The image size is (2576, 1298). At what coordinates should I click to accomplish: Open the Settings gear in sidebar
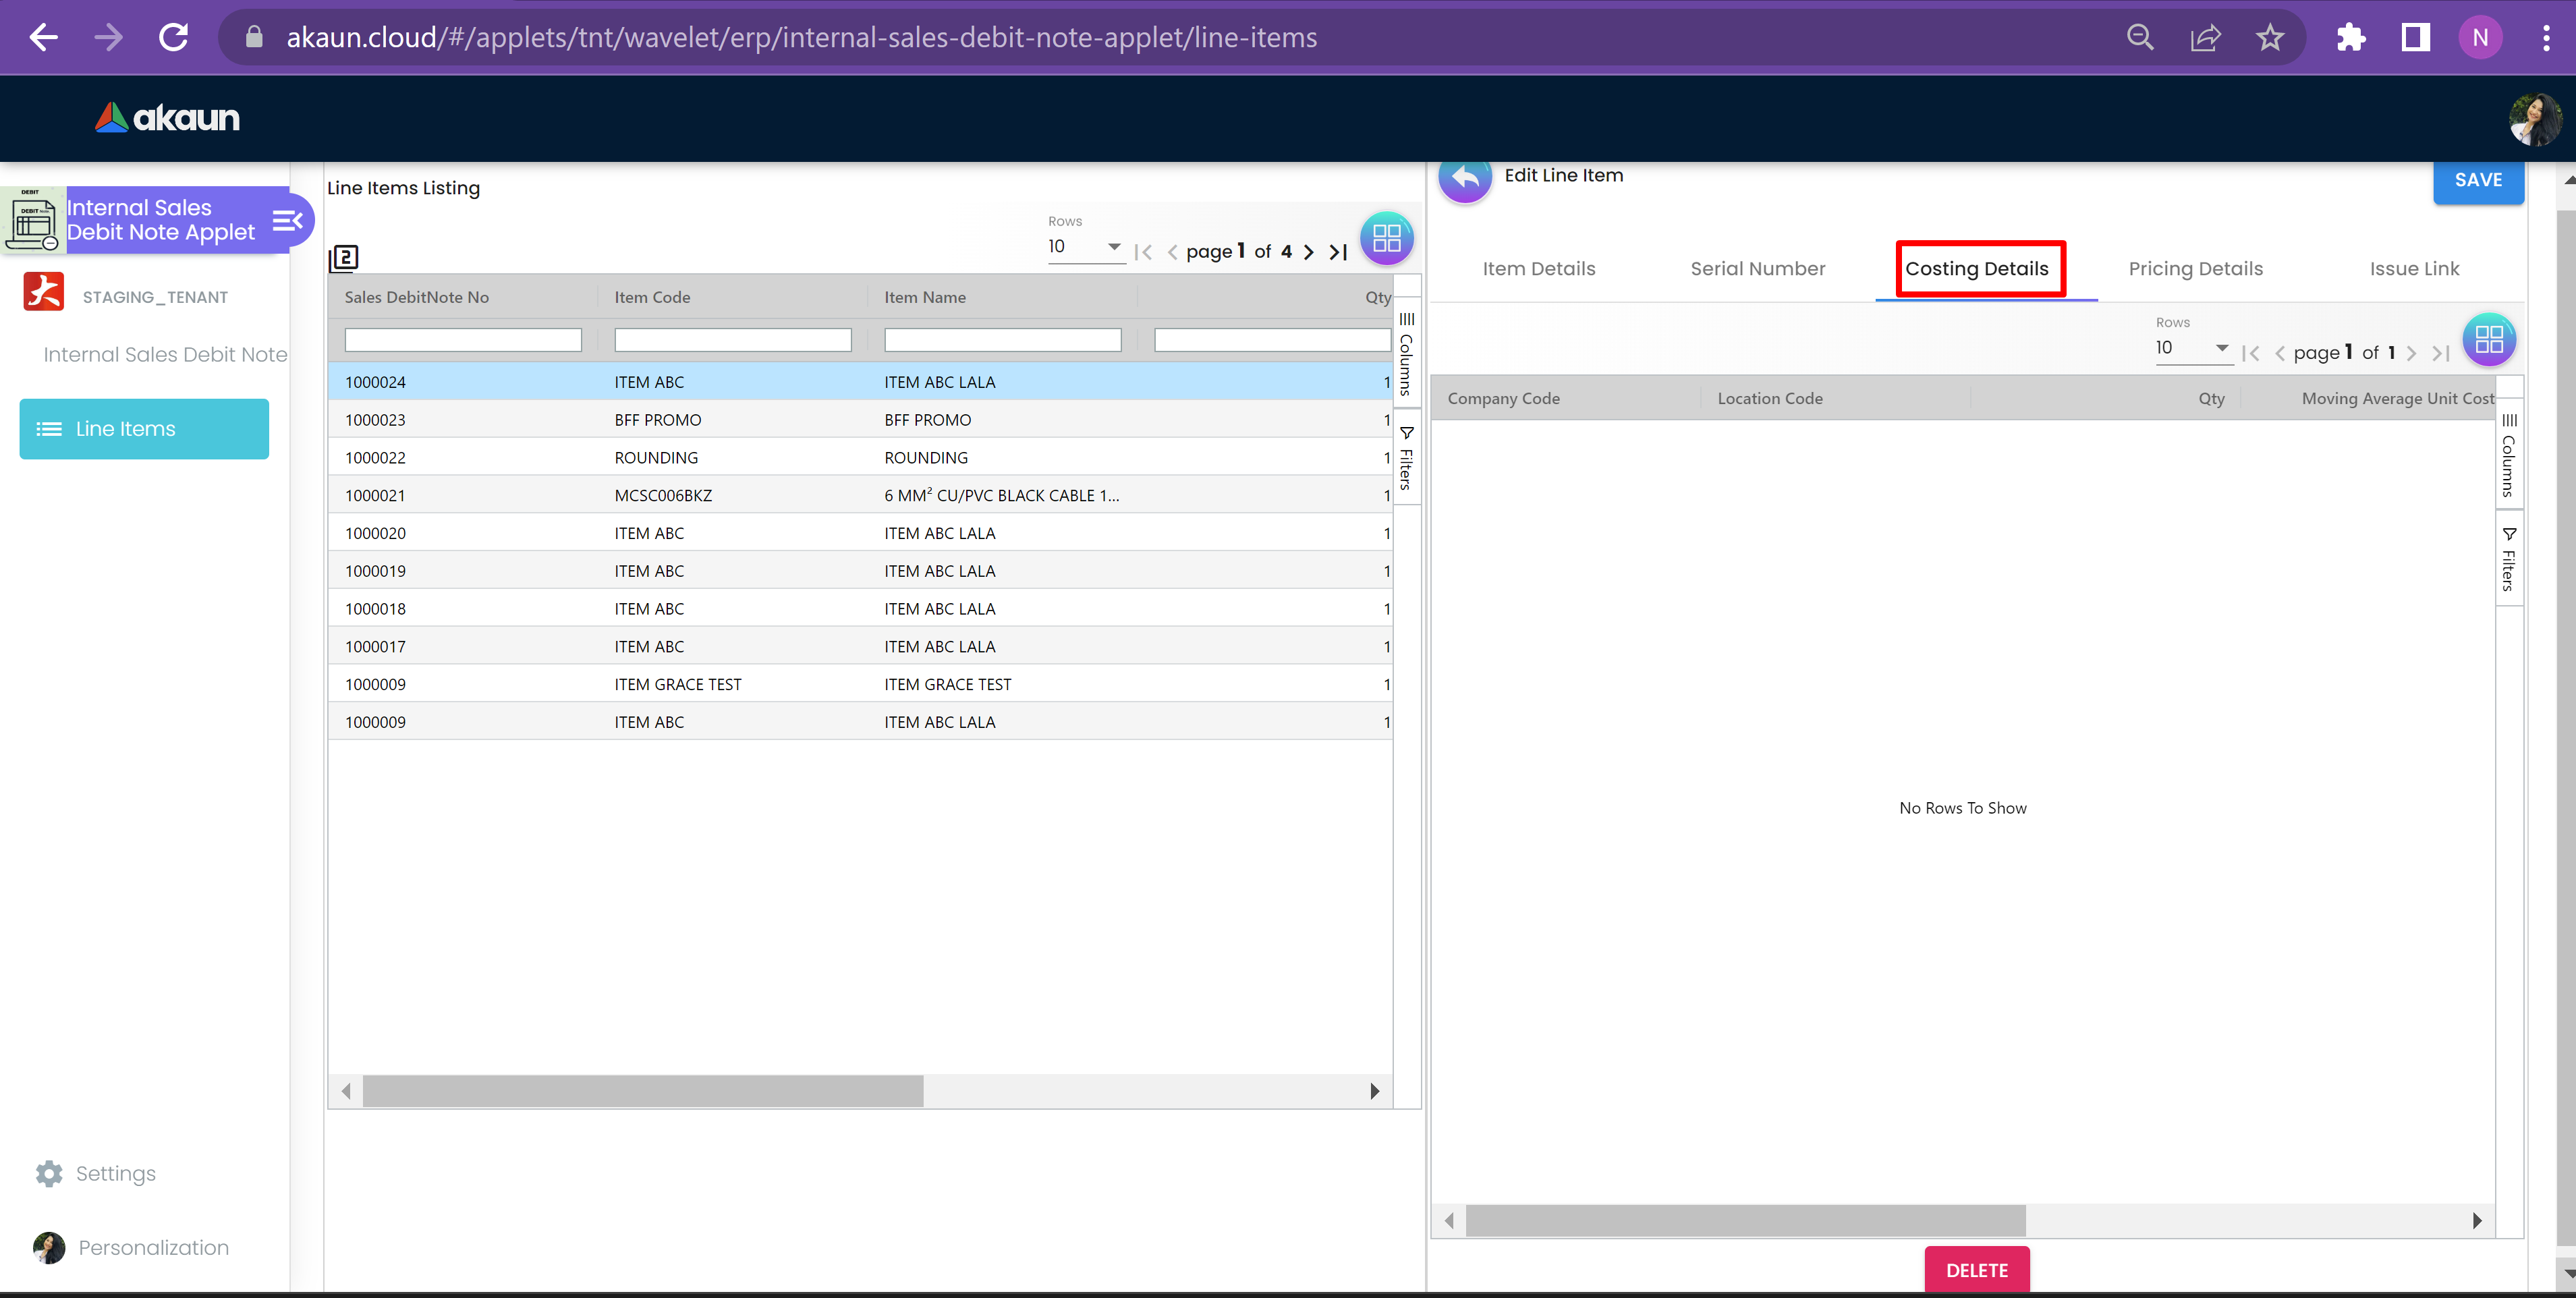pos(49,1173)
